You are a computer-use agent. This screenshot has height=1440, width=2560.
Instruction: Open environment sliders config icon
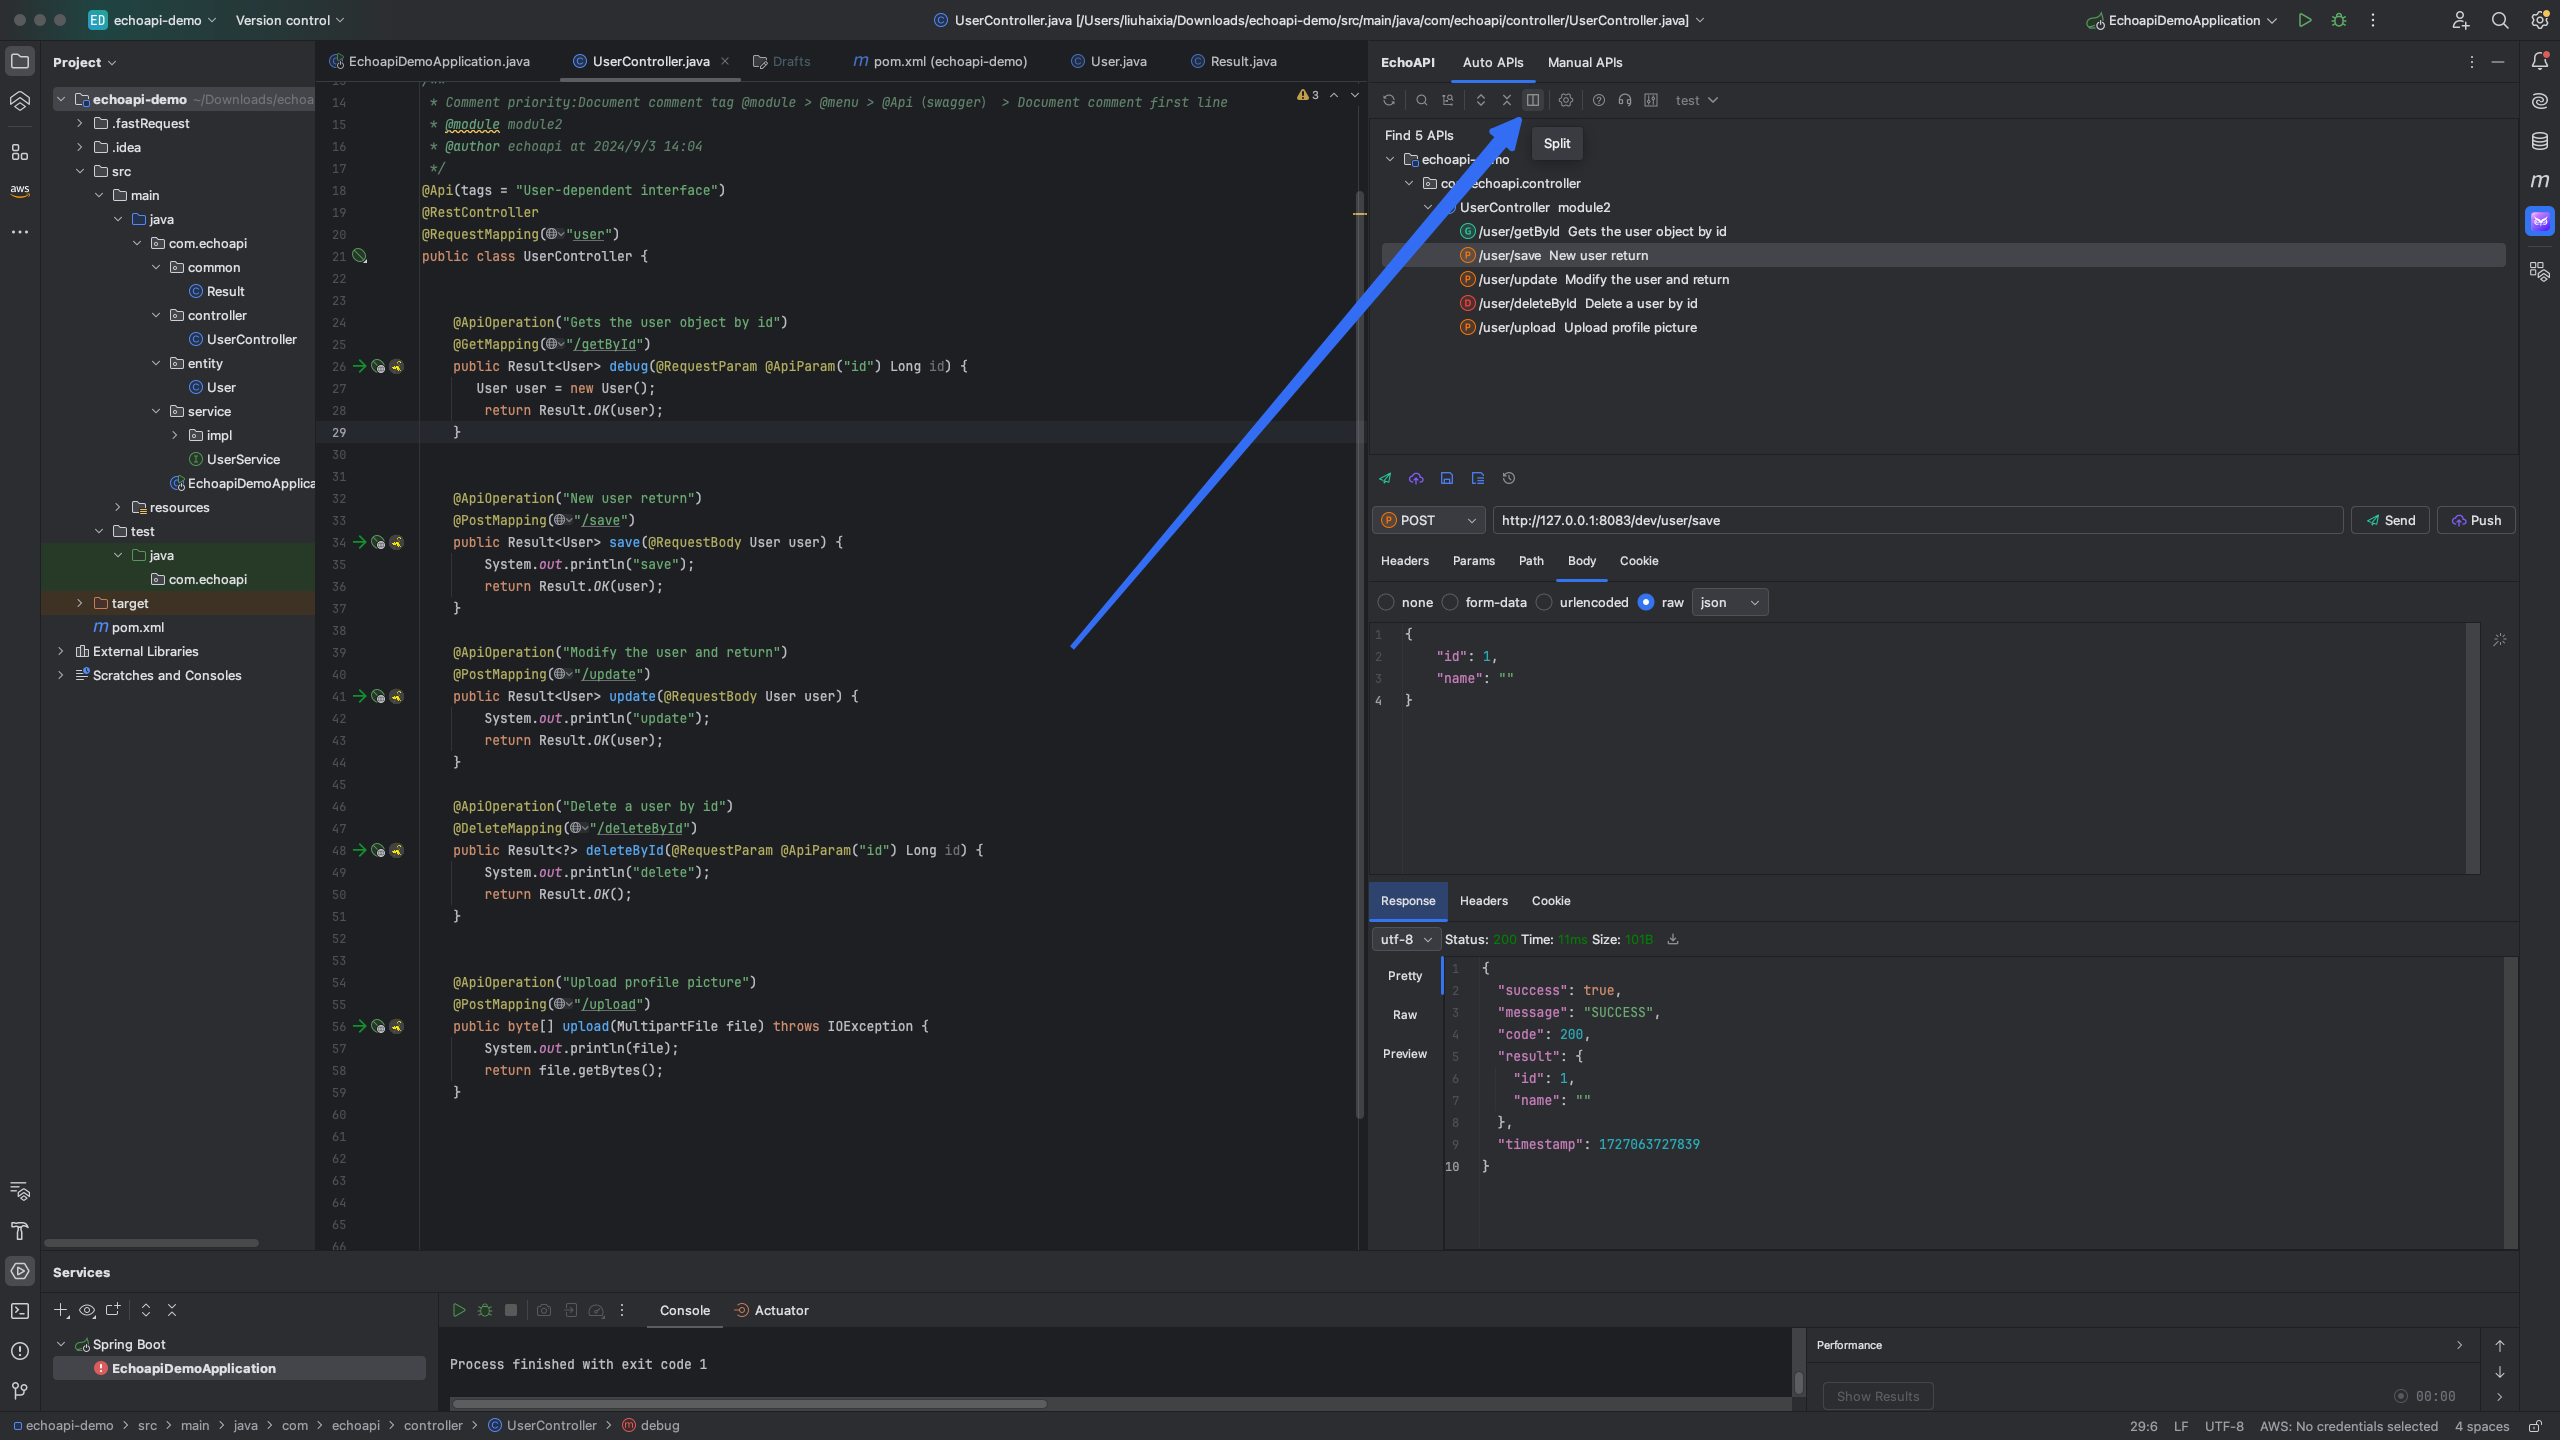point(1651,100)
